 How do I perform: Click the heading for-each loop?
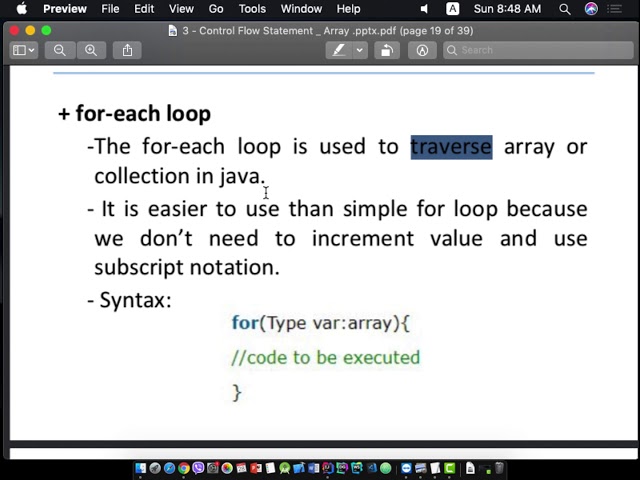tap(143, 113)
